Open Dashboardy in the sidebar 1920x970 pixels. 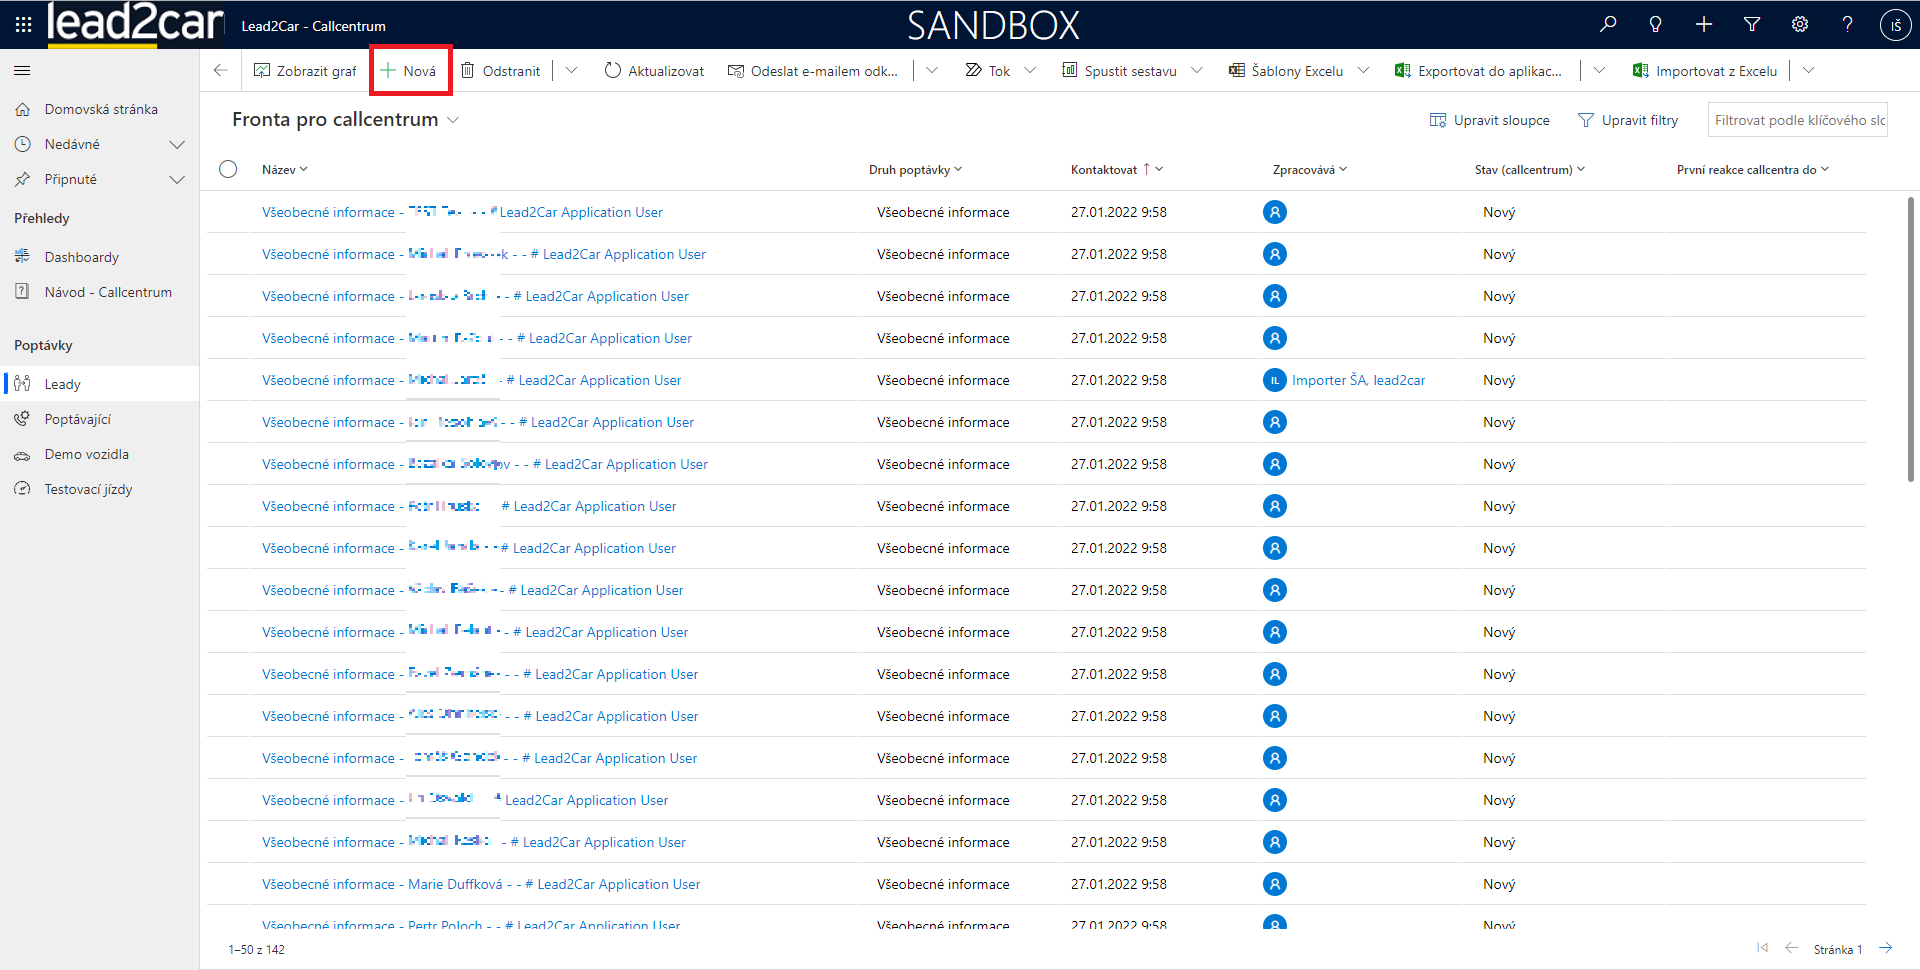click(81, 257)
